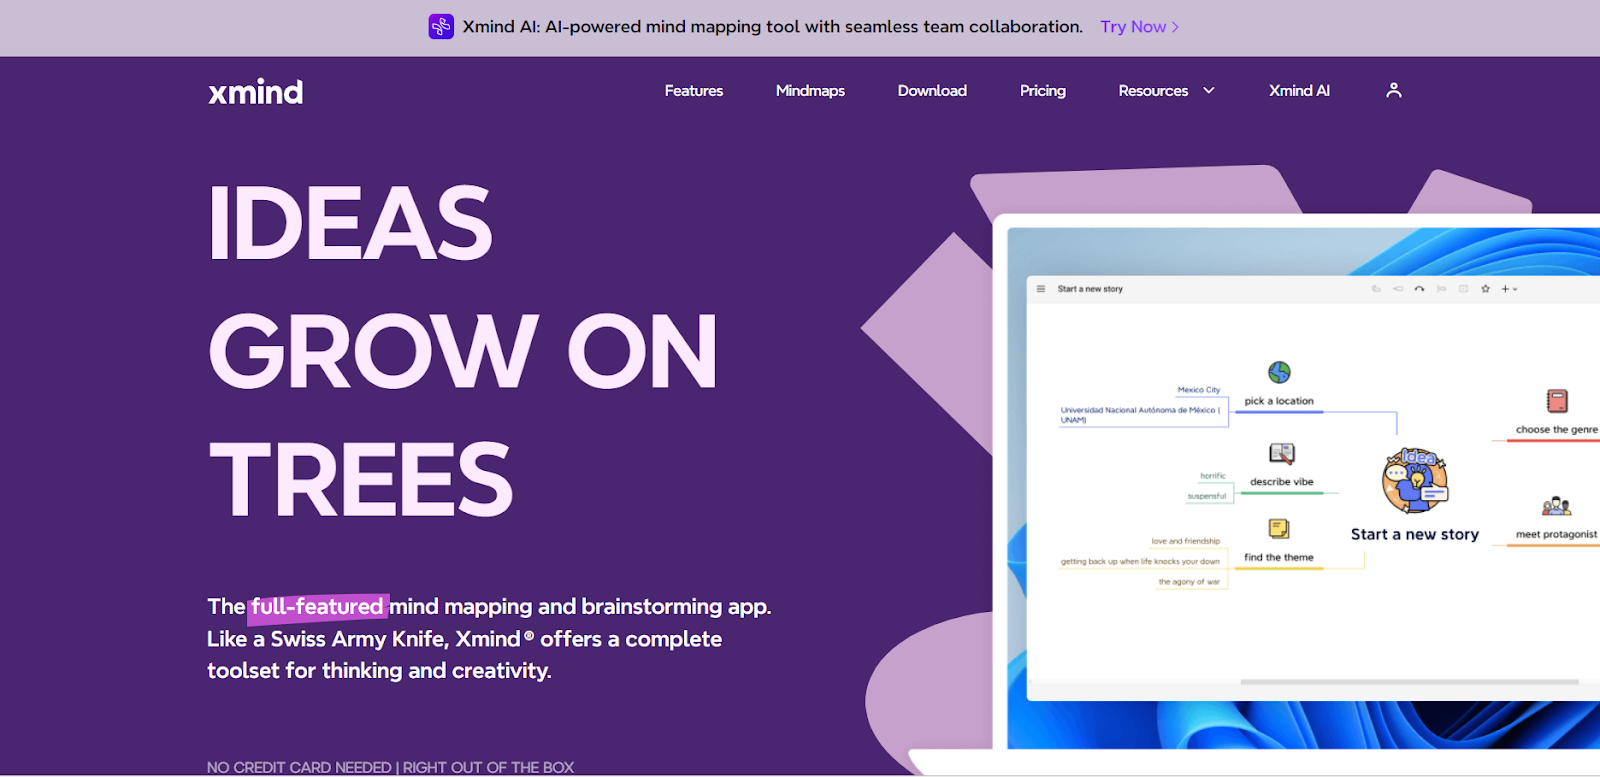1600x777 pixels.
Task: Click the Xmind AI banner logo icon
Action: tap(441, 27)
